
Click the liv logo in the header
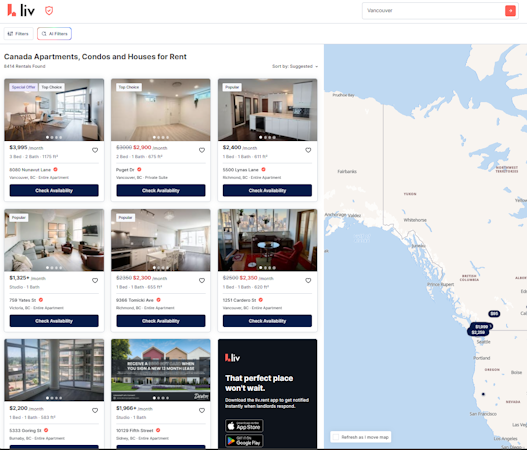(21, 10)
